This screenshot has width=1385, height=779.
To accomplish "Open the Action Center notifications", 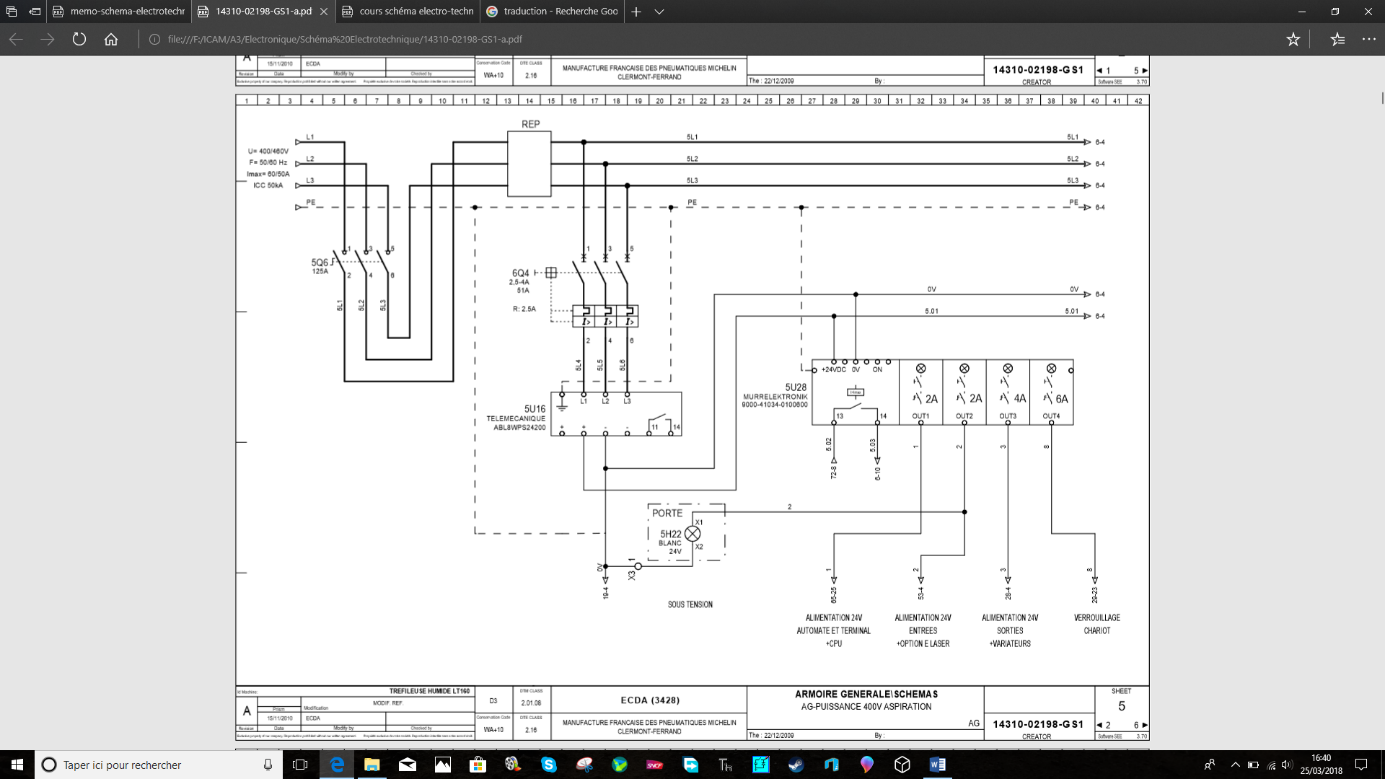I will coord(1362,765).
